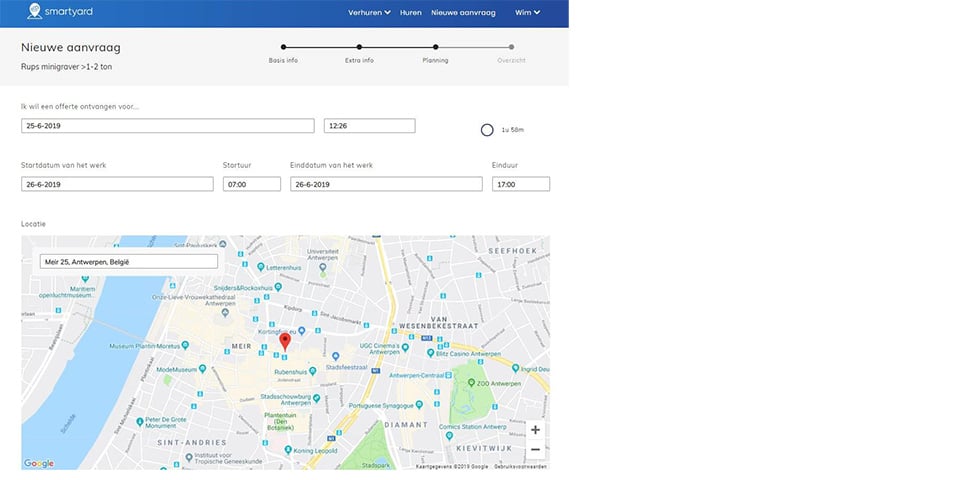960x480 pixels.
Task: Click the Museum Plantin-Moretus marker
Action: pos(186,346)
